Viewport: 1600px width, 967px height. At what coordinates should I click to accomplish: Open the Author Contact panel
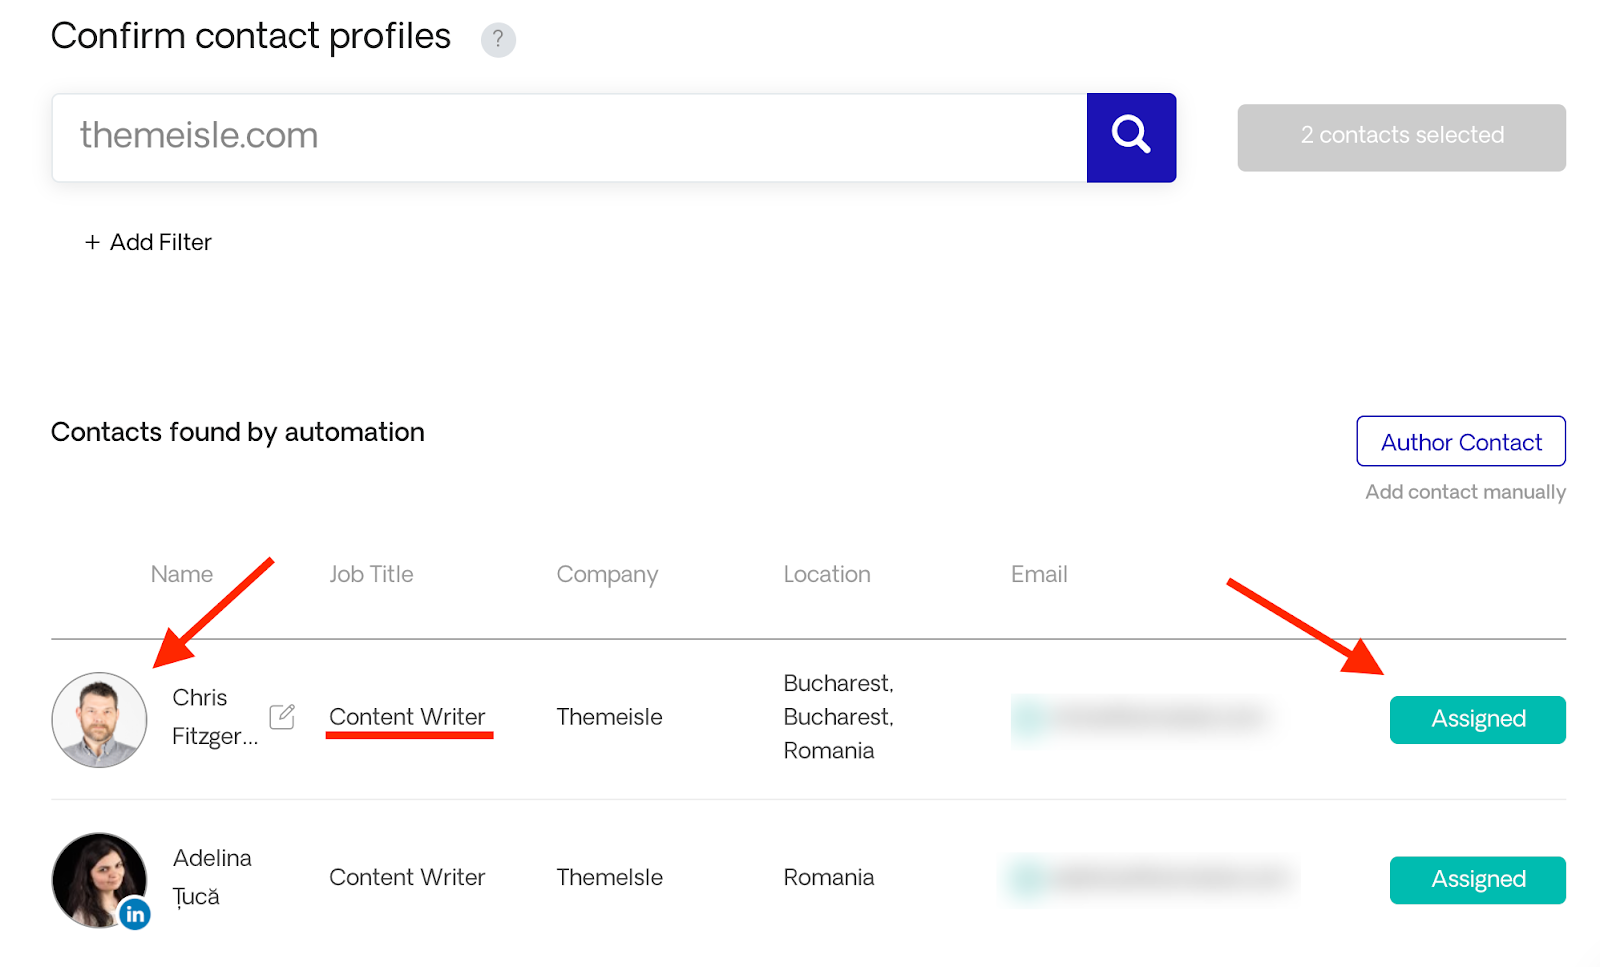coord(1460,441)
